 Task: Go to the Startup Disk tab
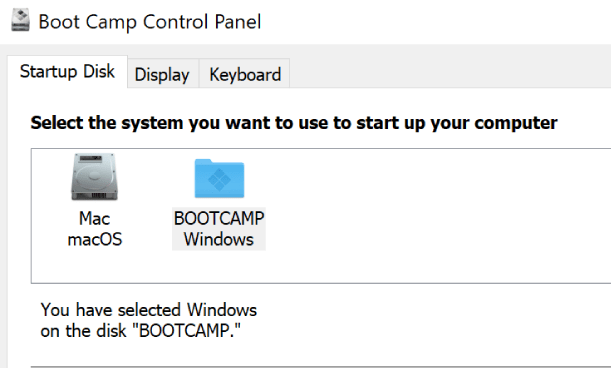click(x=67, y=72)
